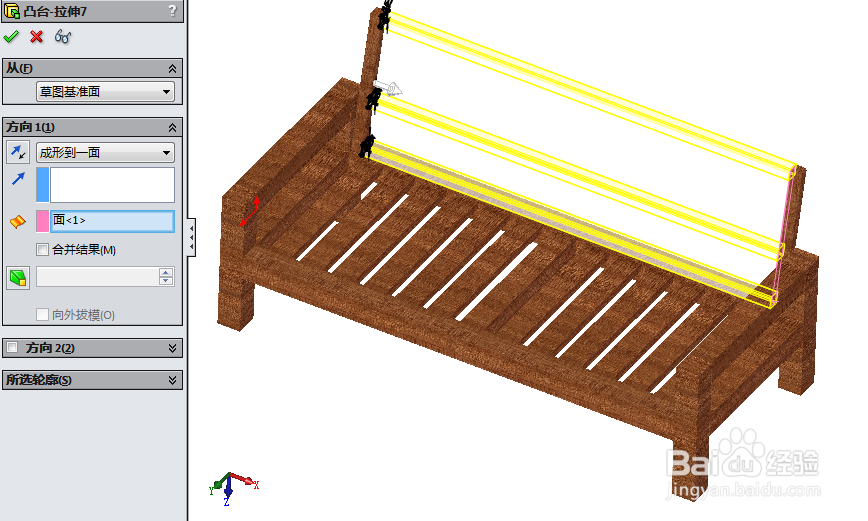This screenshot has height=521, width=868.
Task: Click the pink face selection color swatch
Action: point(43,221)
